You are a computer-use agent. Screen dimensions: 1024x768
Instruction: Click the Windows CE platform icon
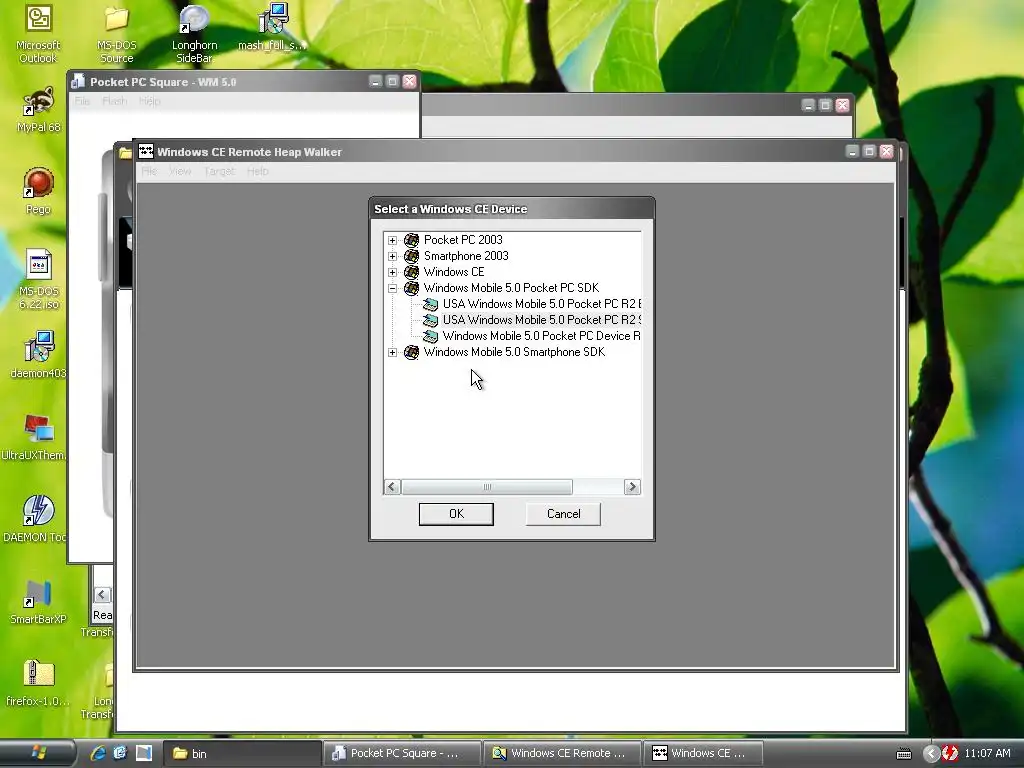click(411, 272)
